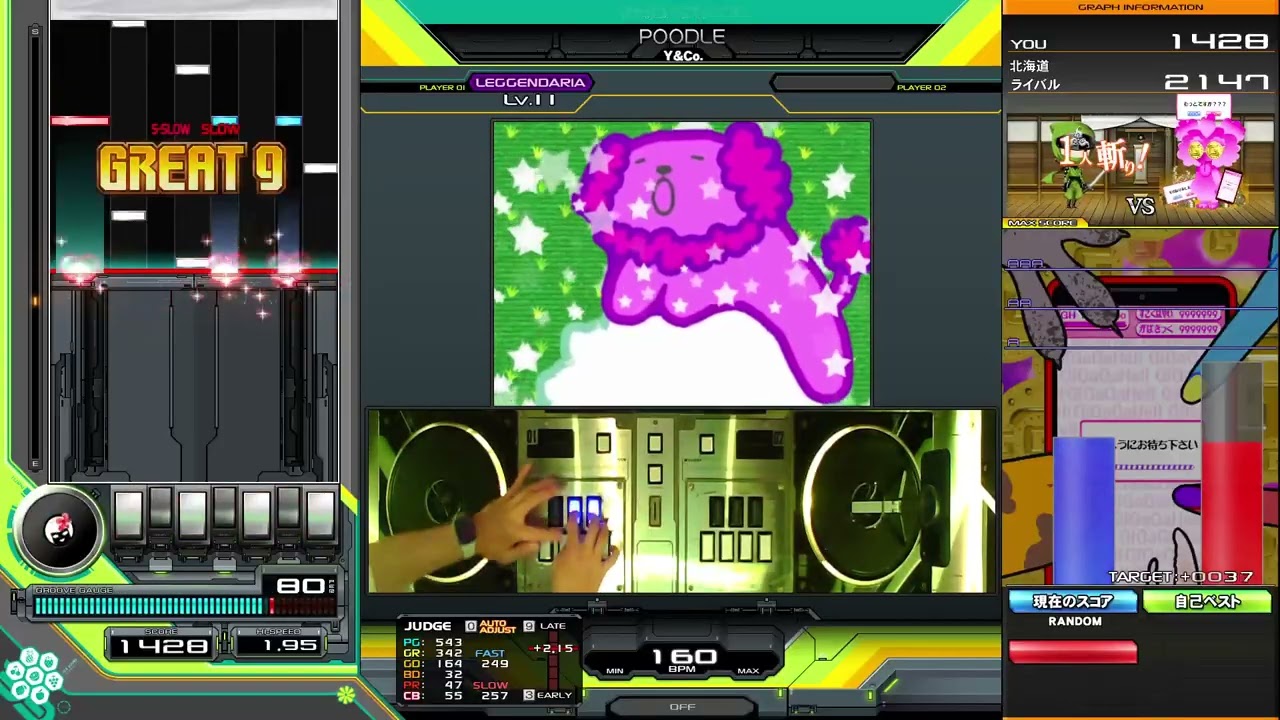This screenshot has height=720, width=1280.
Task: Click the TARGET:+0037 readout
Action: click(x=1181, y=577)
